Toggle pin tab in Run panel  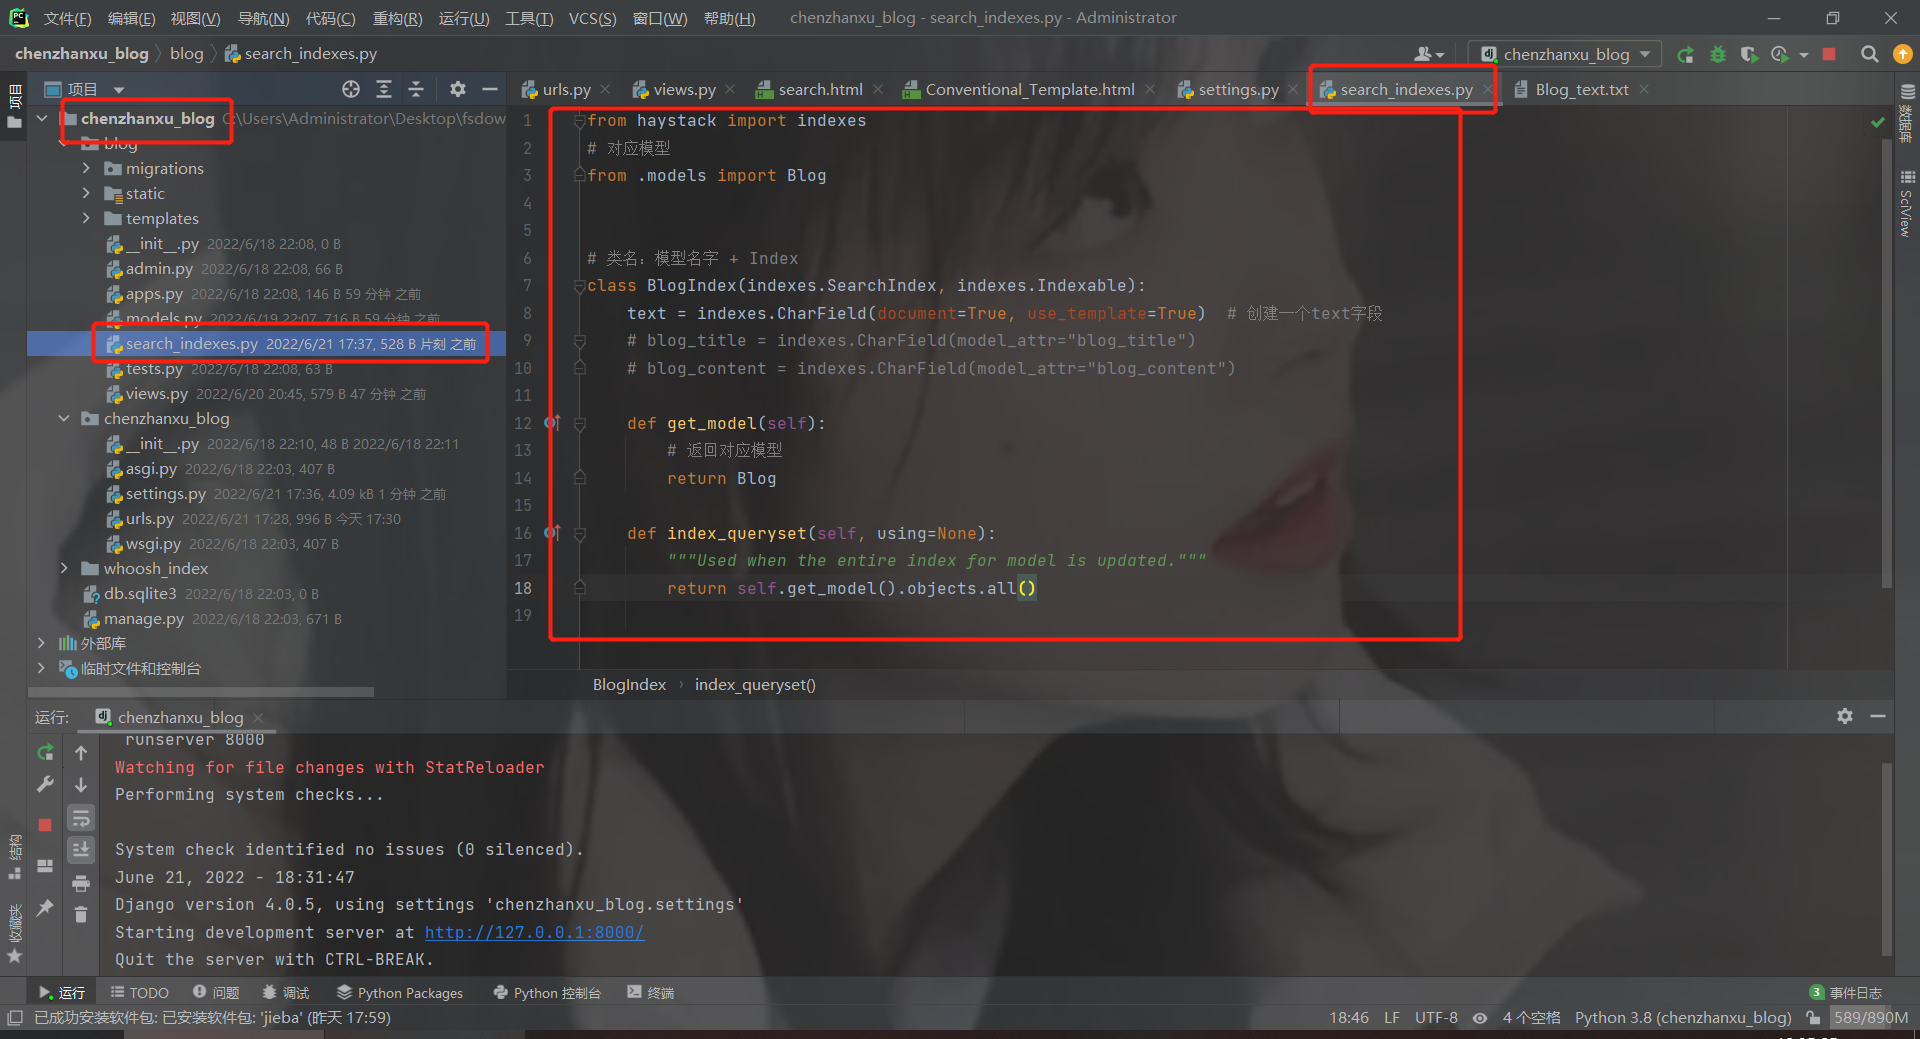pos(45,908)
